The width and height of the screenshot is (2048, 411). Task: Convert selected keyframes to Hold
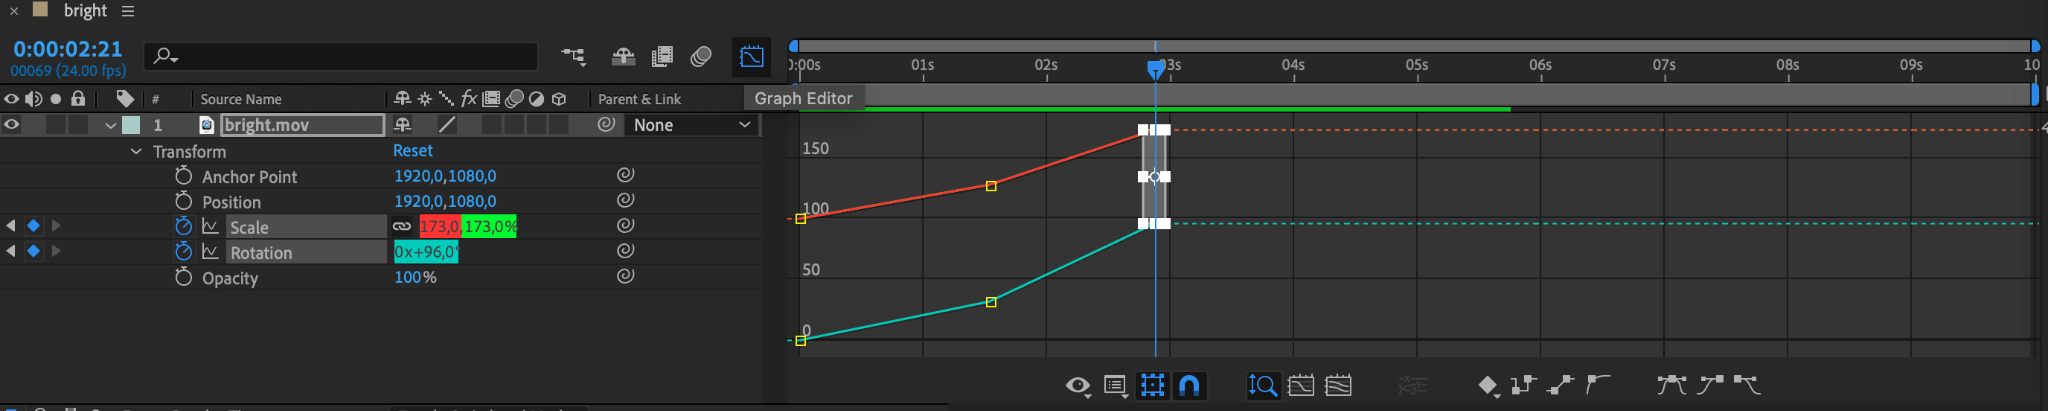[1523, 385]
